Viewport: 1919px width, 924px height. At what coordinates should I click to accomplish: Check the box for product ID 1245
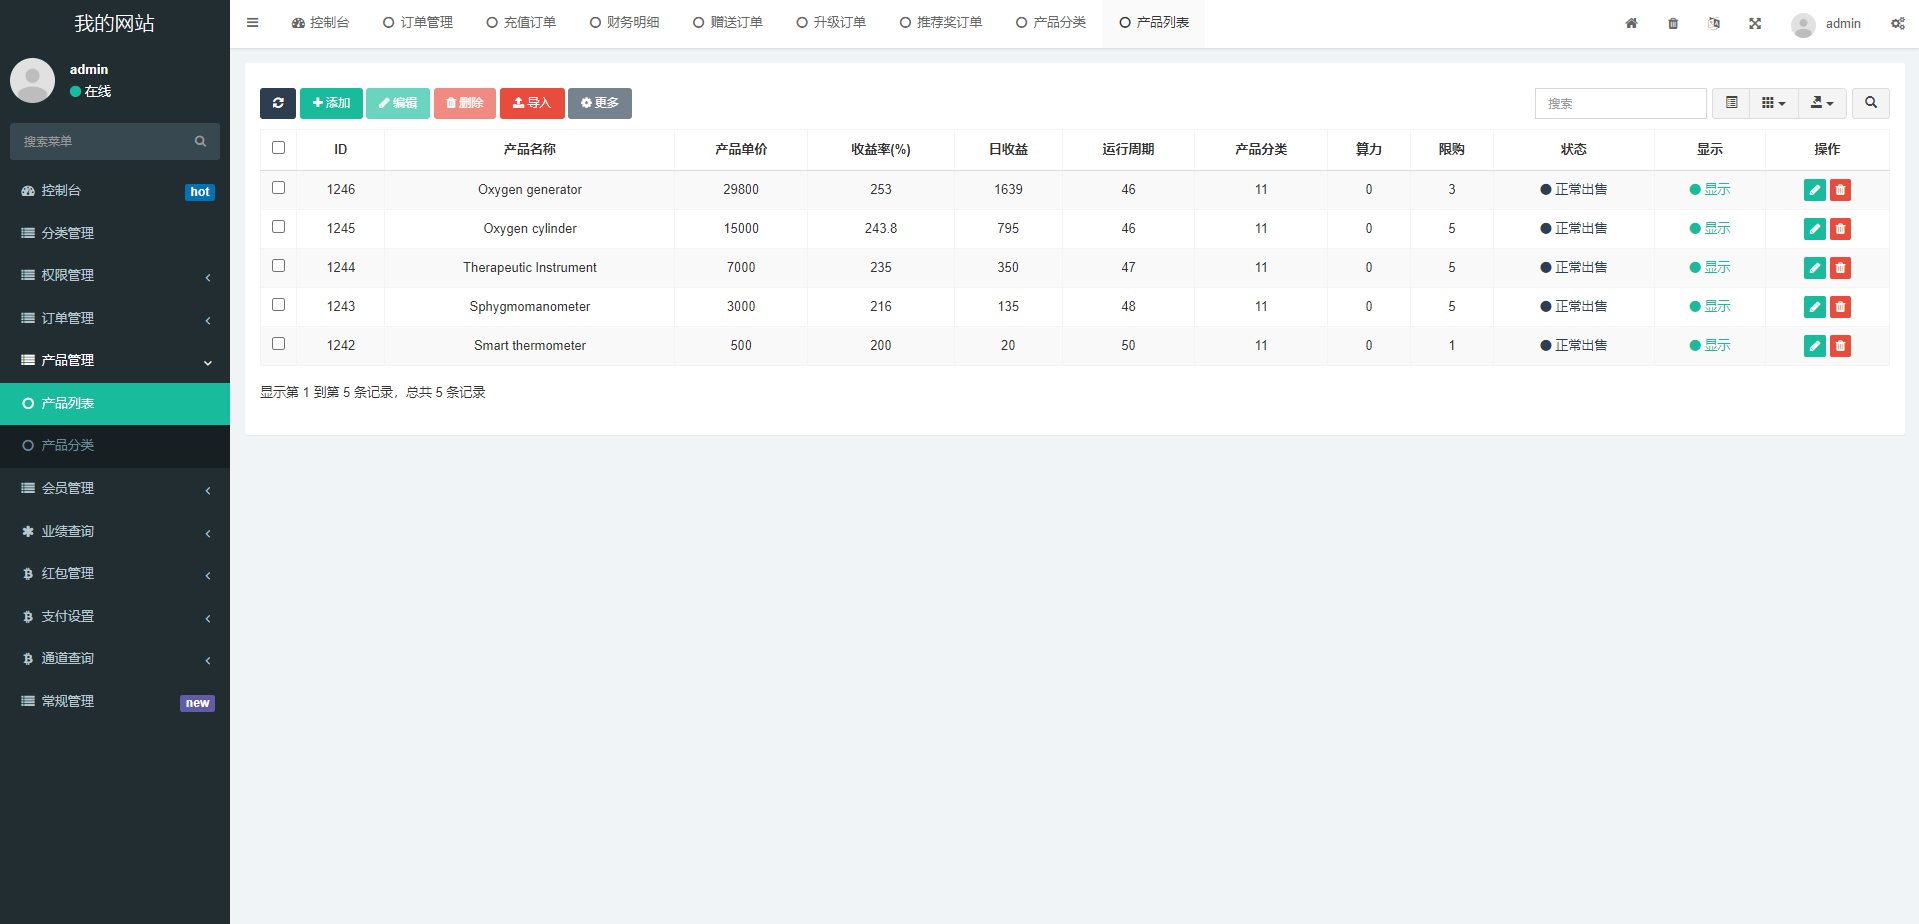coord(279,227)
